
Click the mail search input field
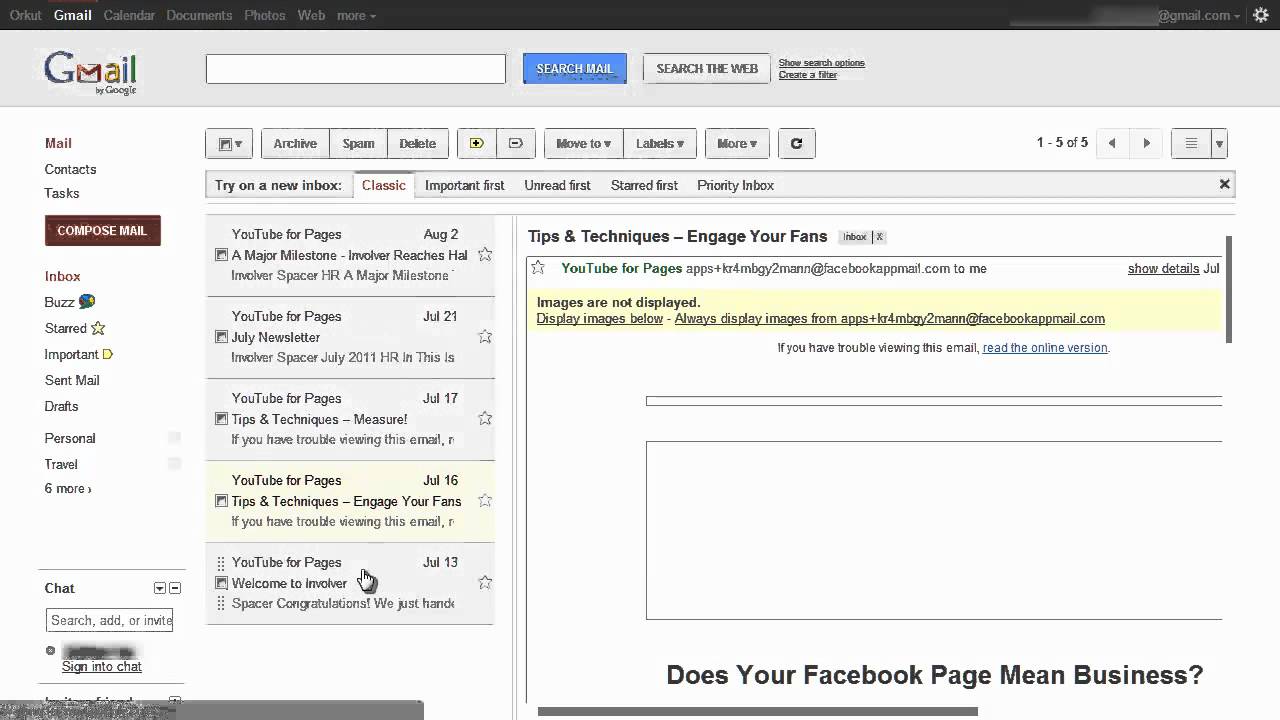point(356,68)
